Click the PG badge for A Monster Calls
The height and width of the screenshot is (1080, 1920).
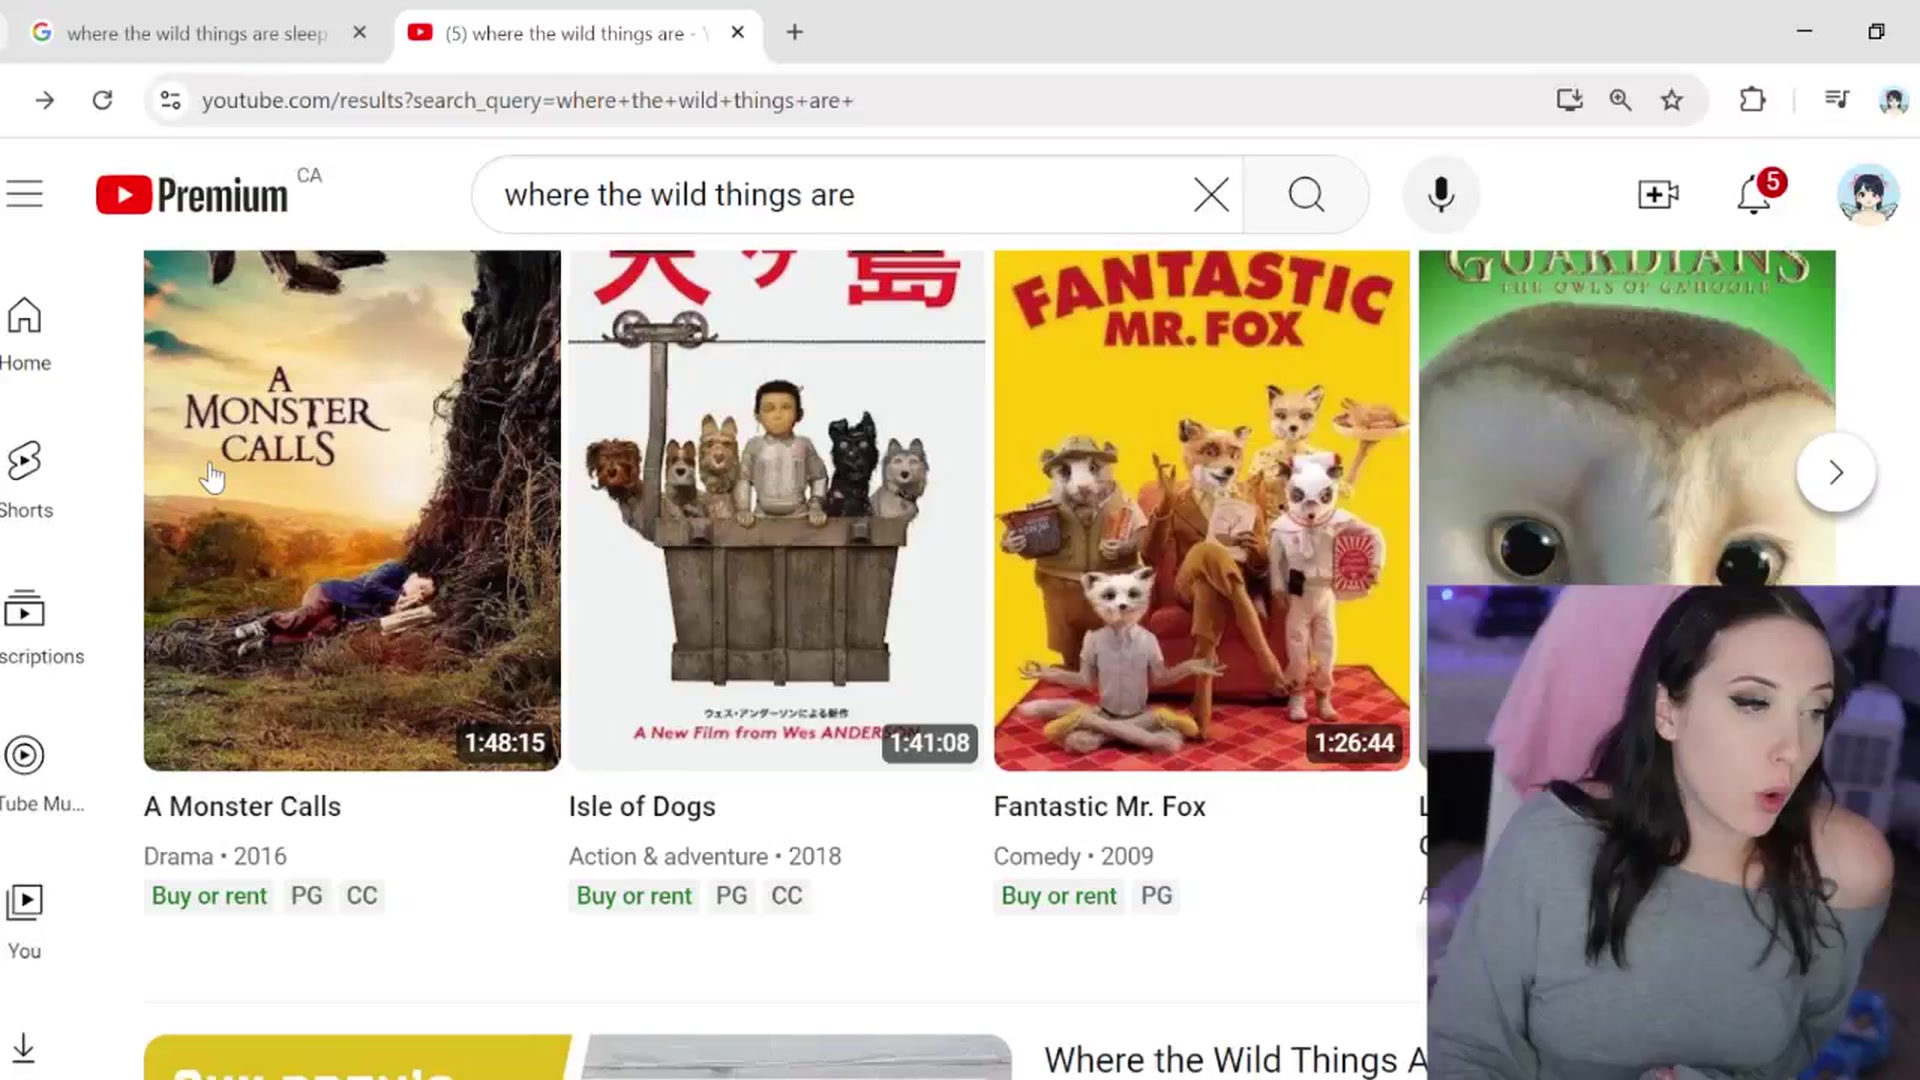coord(307,896)
